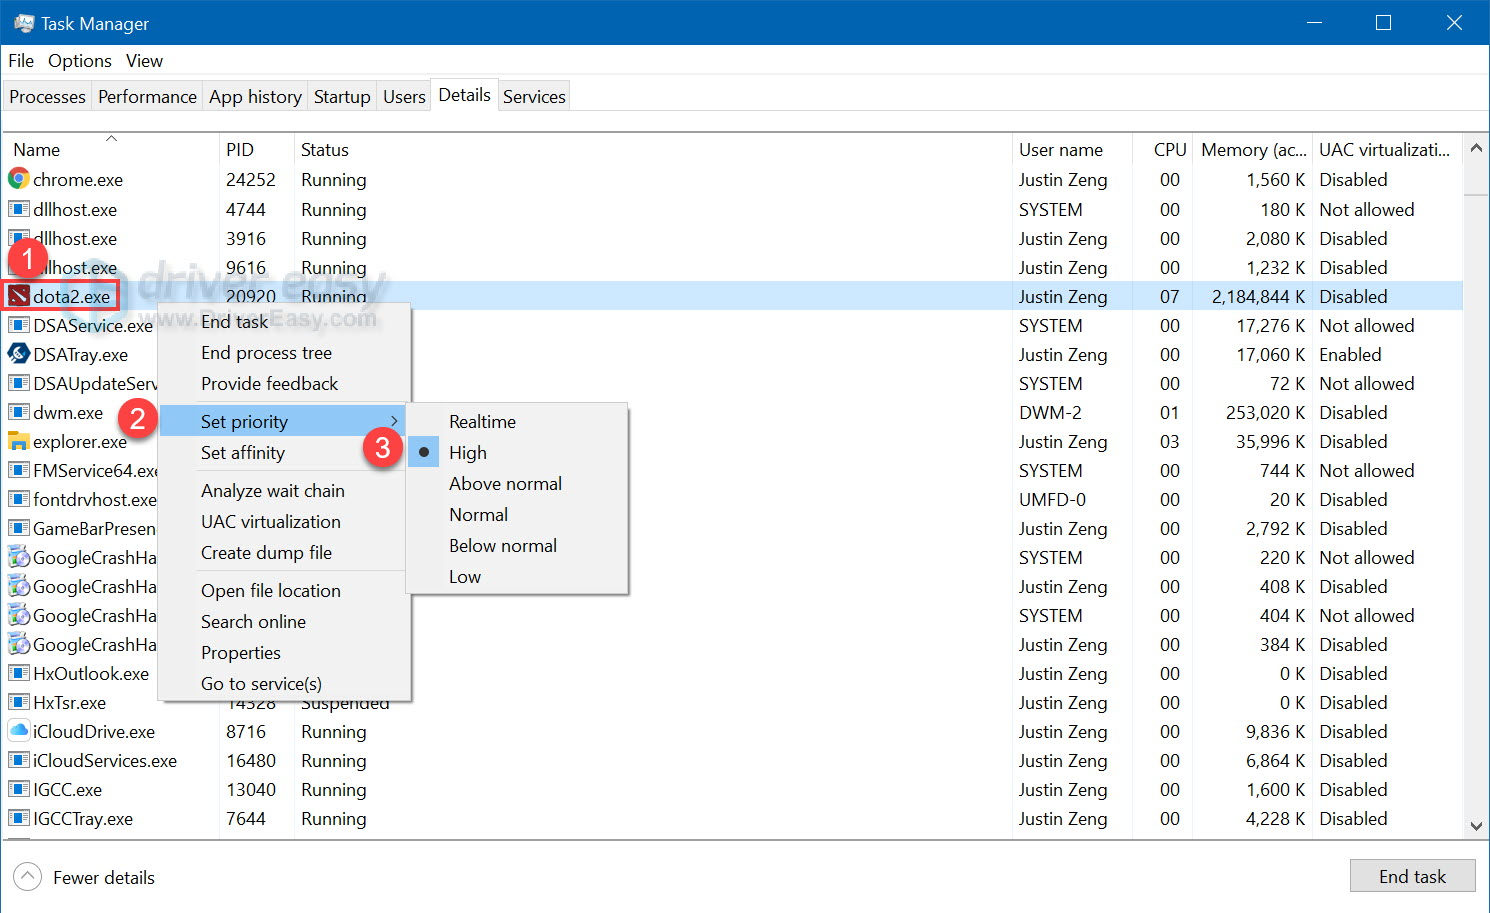Screen dimensions: 1490x913
Task: Sort by the Memory column header
Action: point(1253,149)
